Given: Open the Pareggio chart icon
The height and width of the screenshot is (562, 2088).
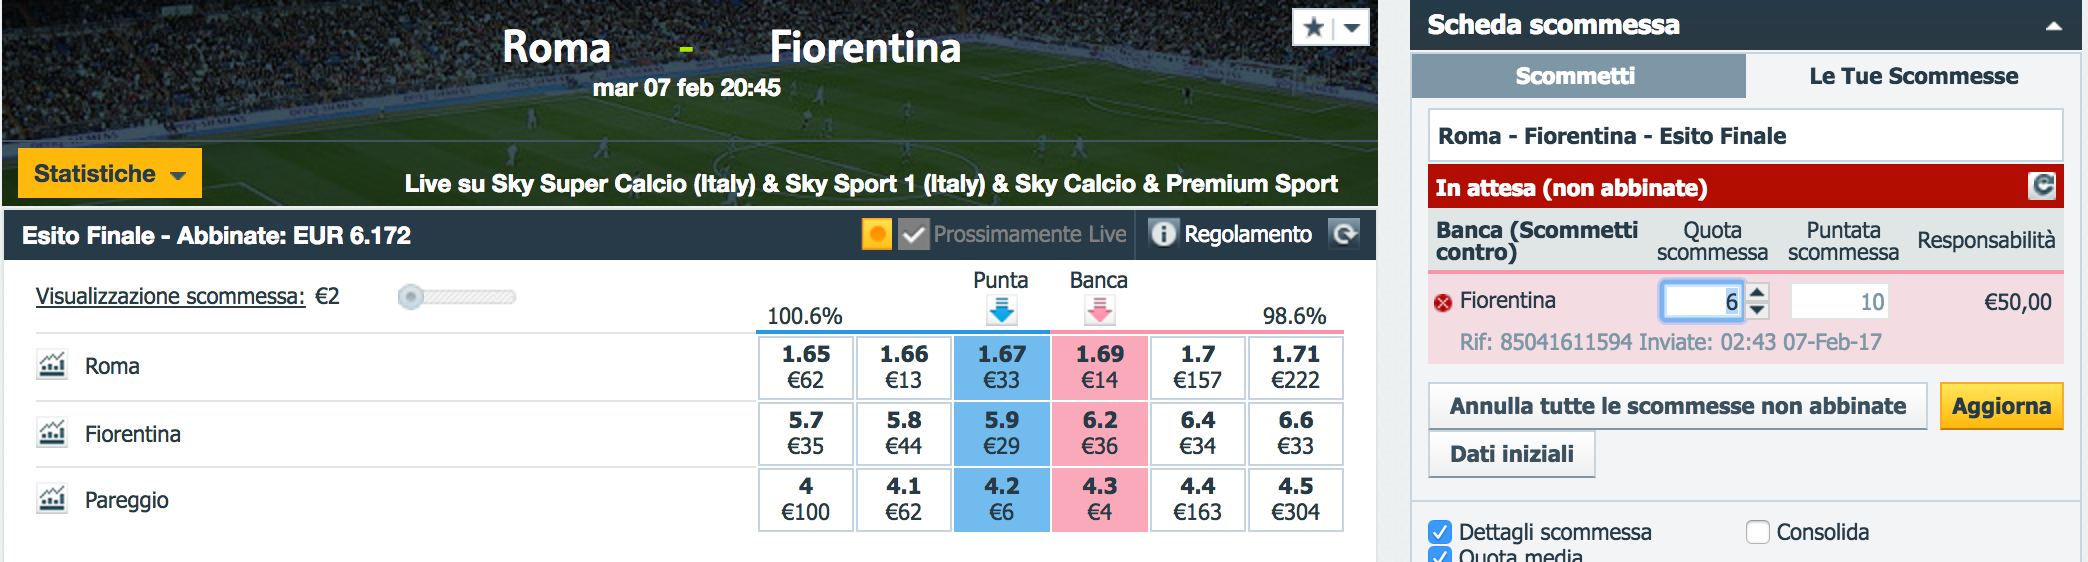Looking at the screenshot, I should coord(52,499).
